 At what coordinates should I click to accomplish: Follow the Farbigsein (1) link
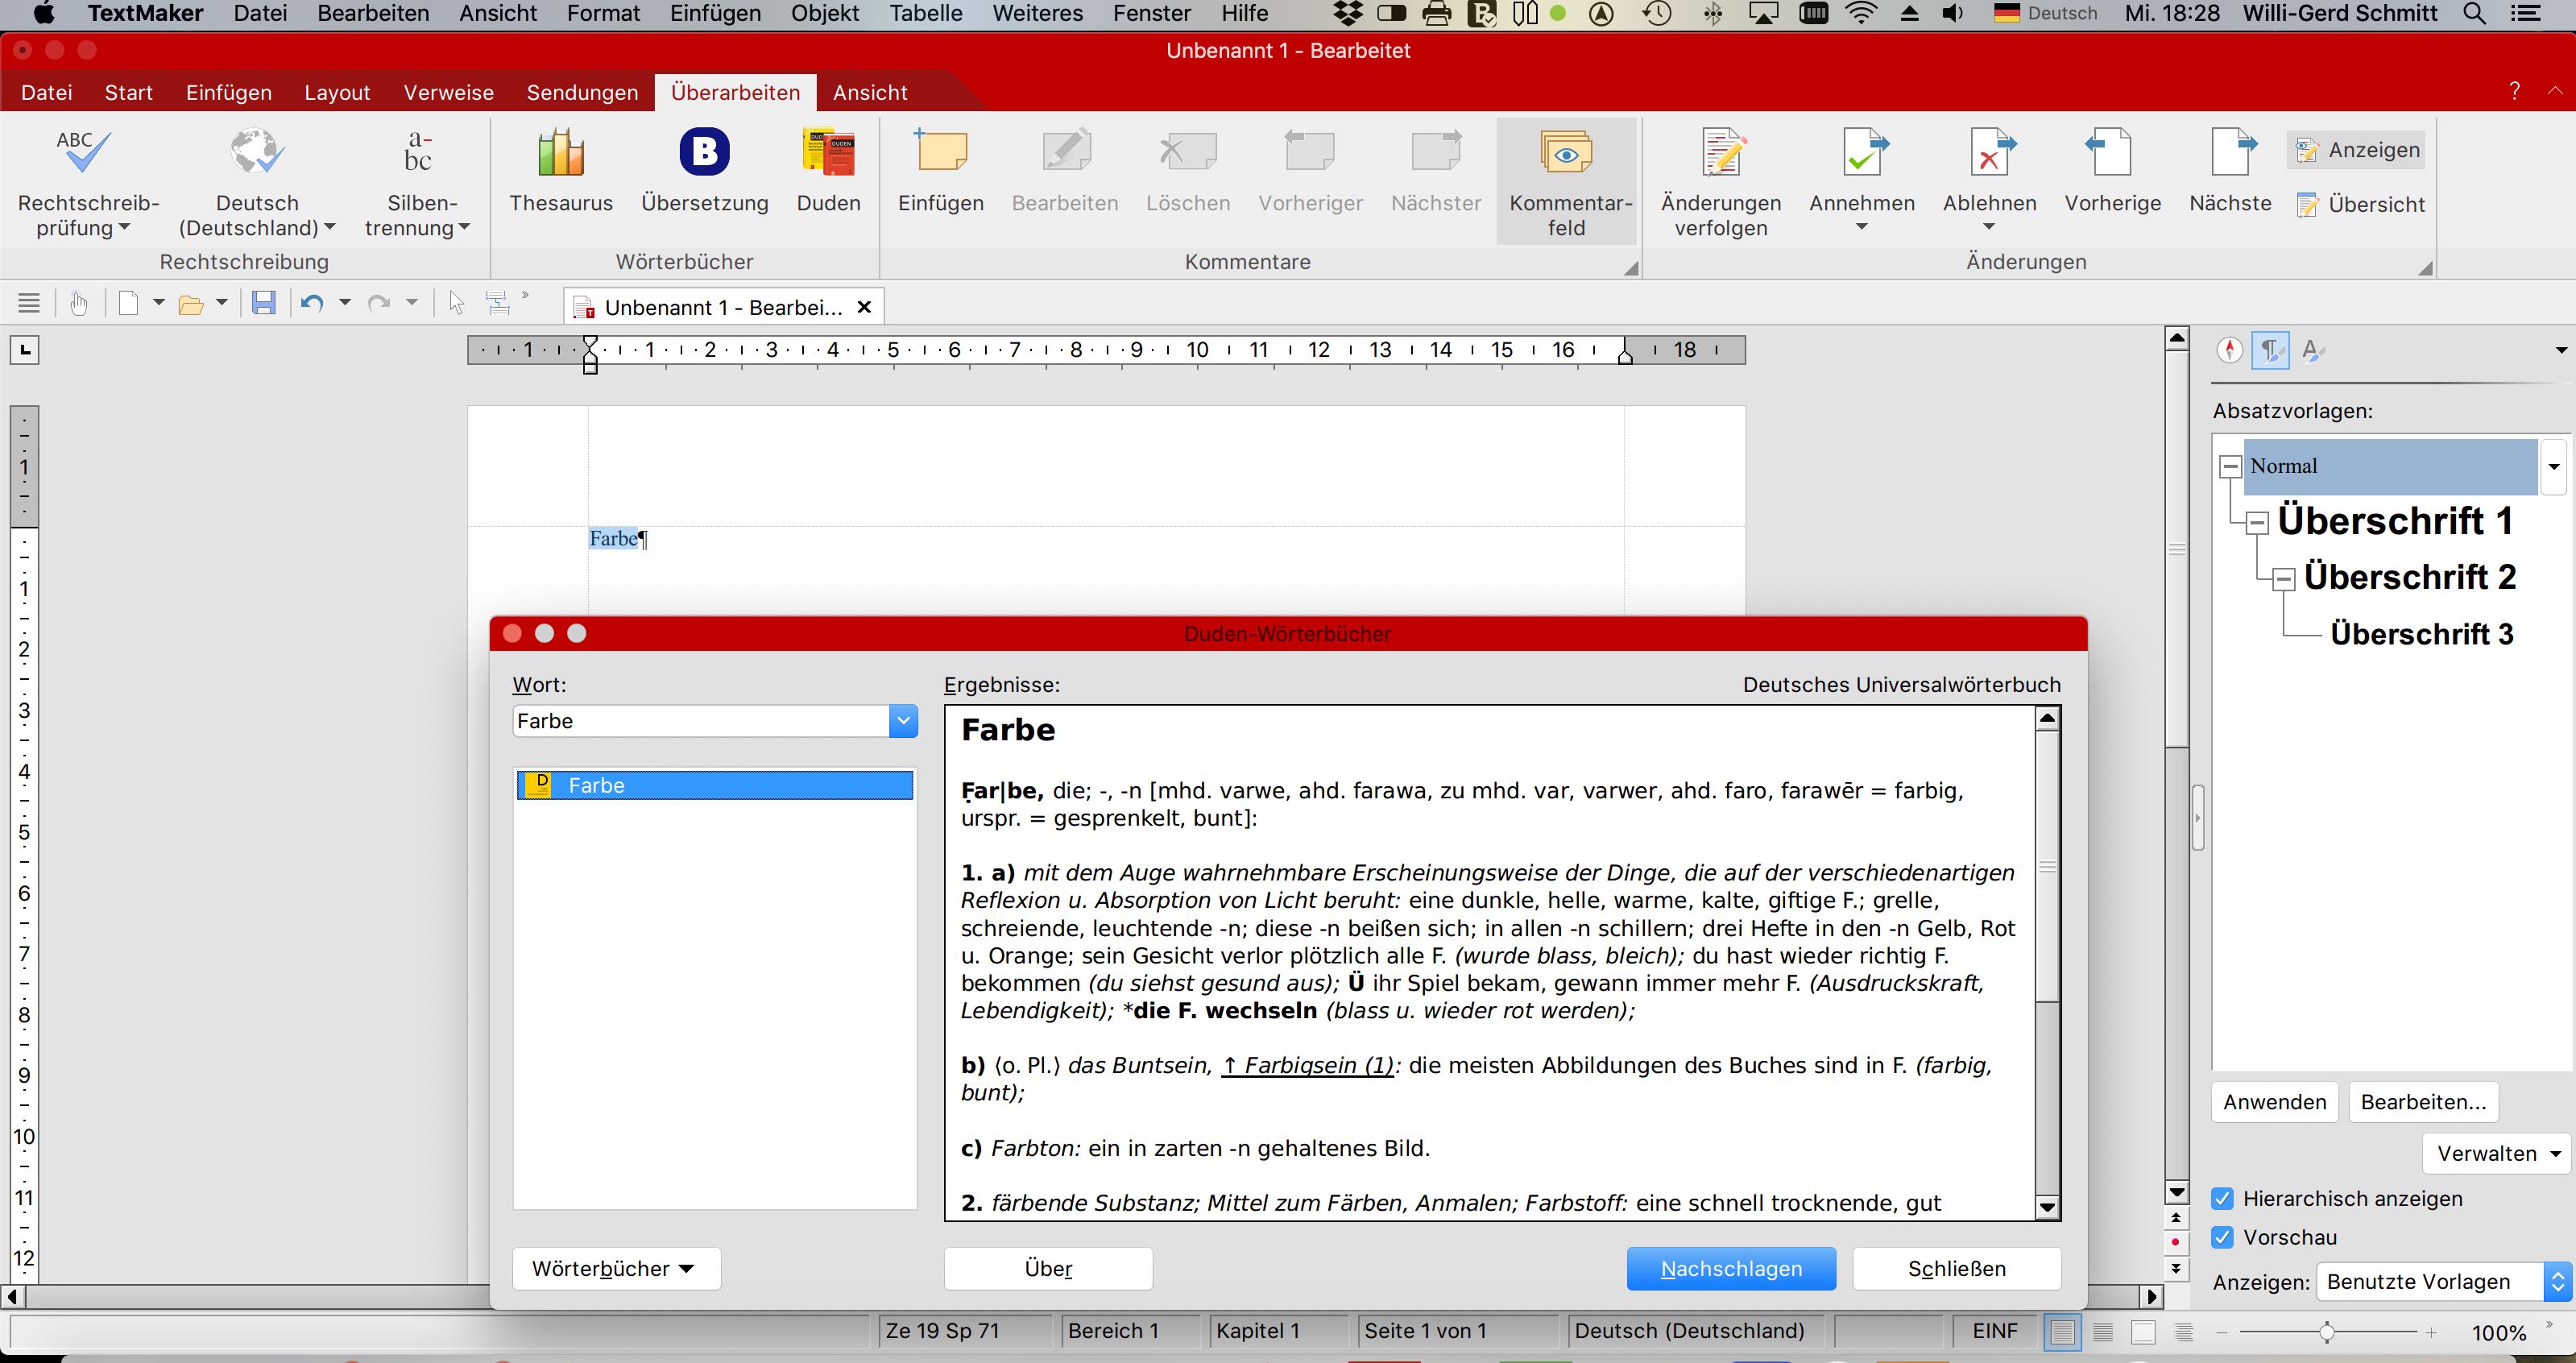pyautogui.click(x=1308, y=1065)
